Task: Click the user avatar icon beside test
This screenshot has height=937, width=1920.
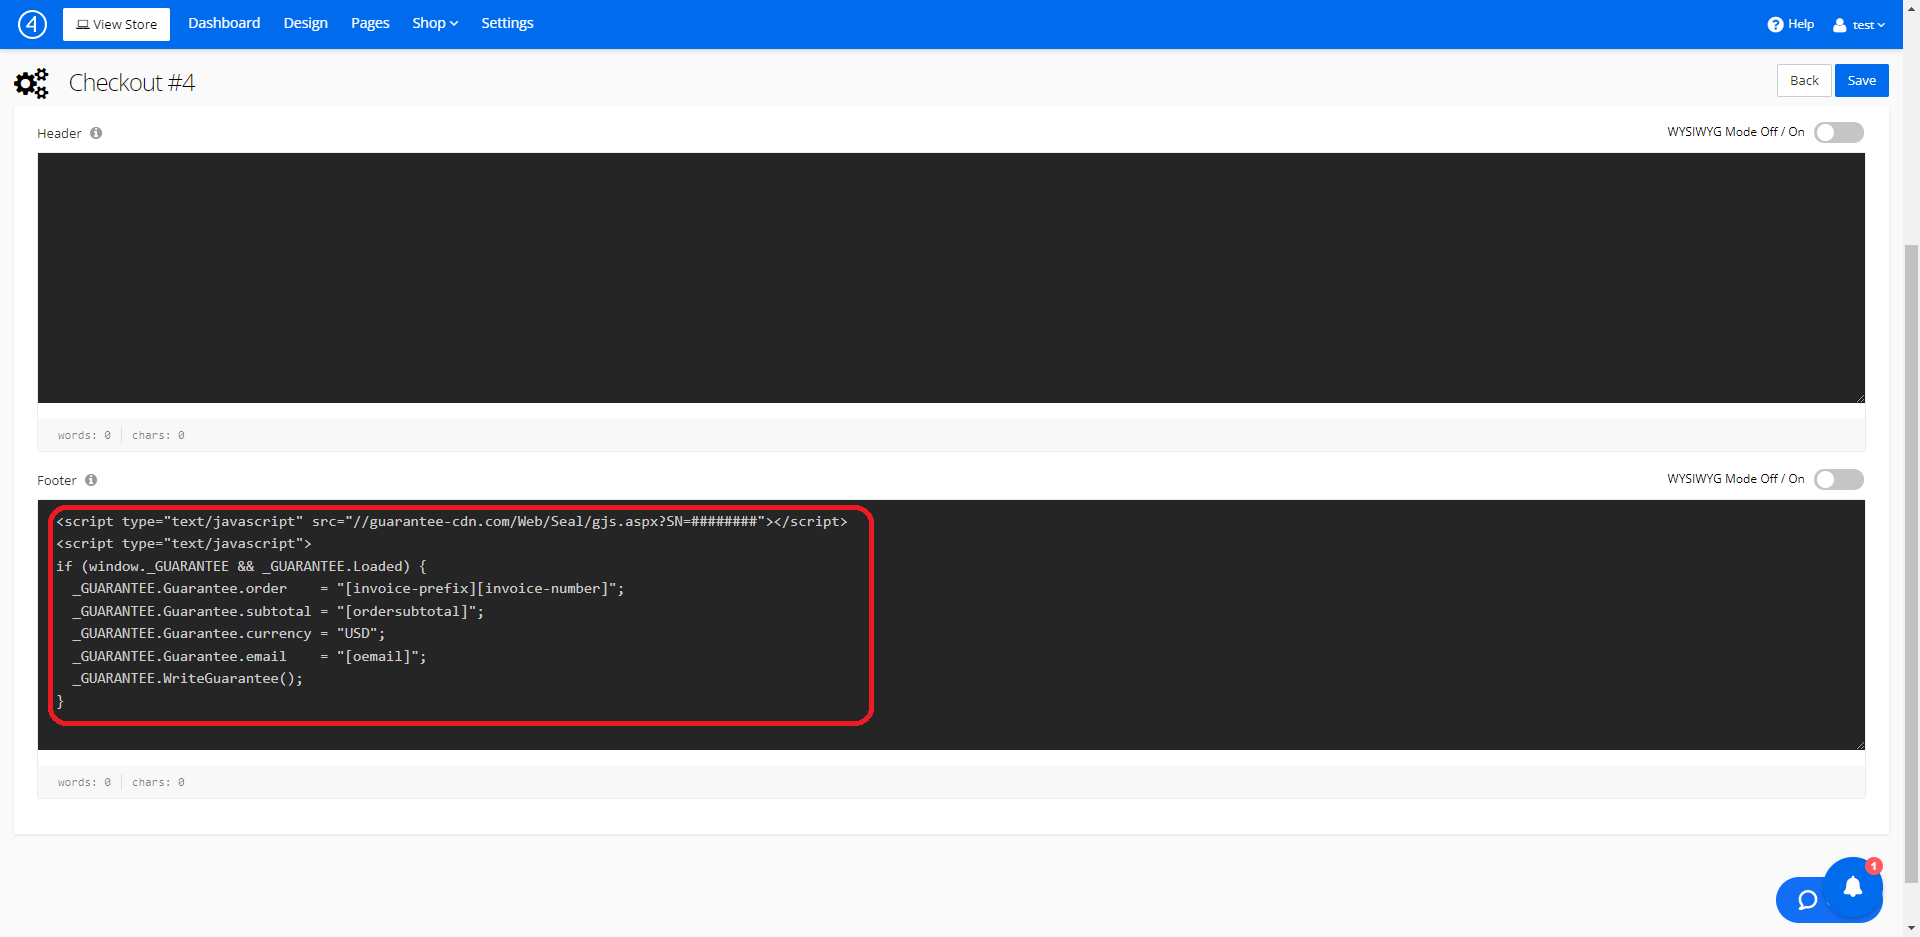Action: (1840, 25)
